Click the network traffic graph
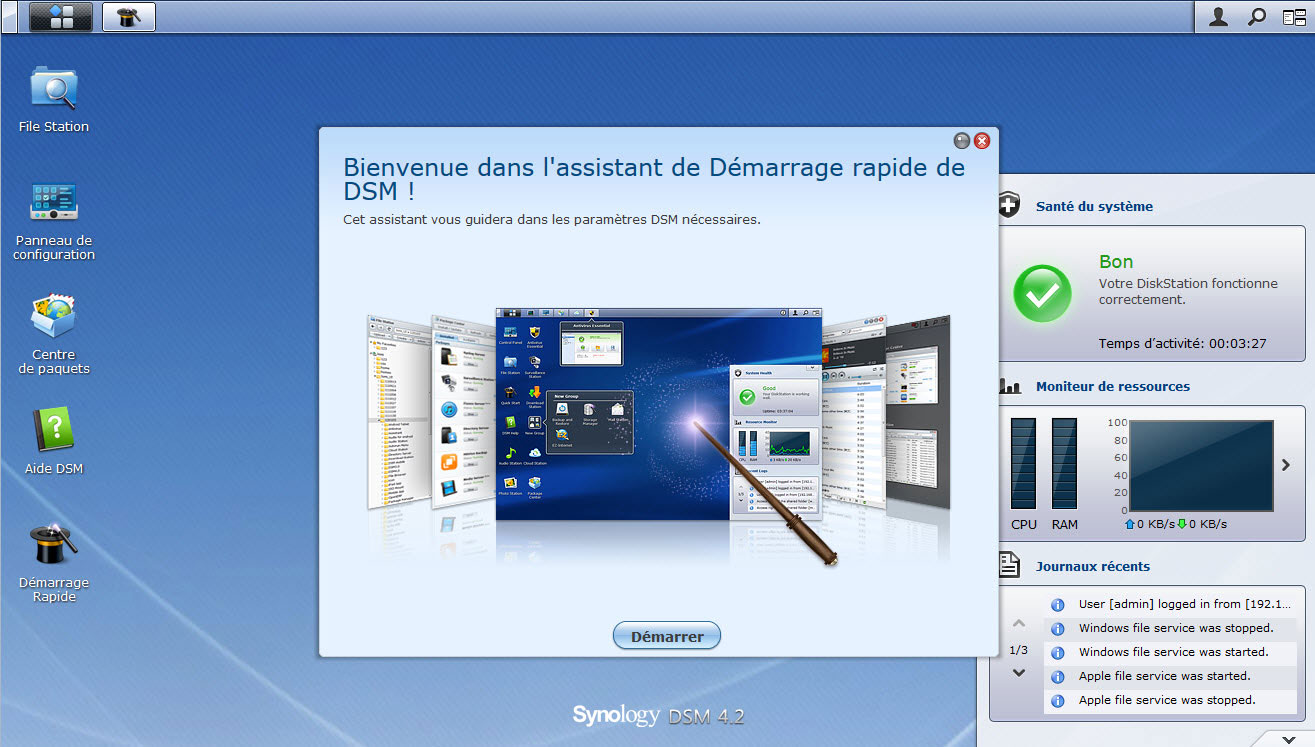This screenshot has width=1315, height=747. click(1202, 466)
